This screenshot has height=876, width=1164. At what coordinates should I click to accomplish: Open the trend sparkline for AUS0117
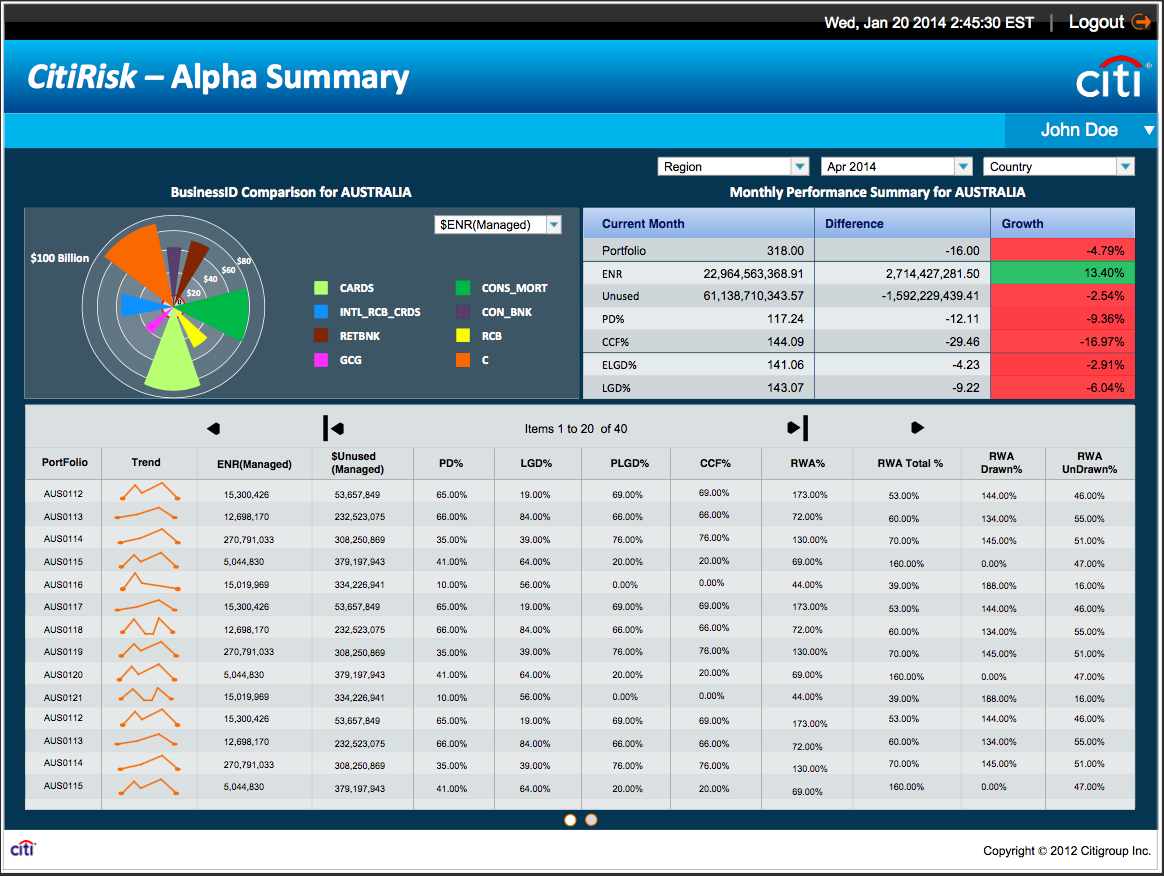(146, 606)
